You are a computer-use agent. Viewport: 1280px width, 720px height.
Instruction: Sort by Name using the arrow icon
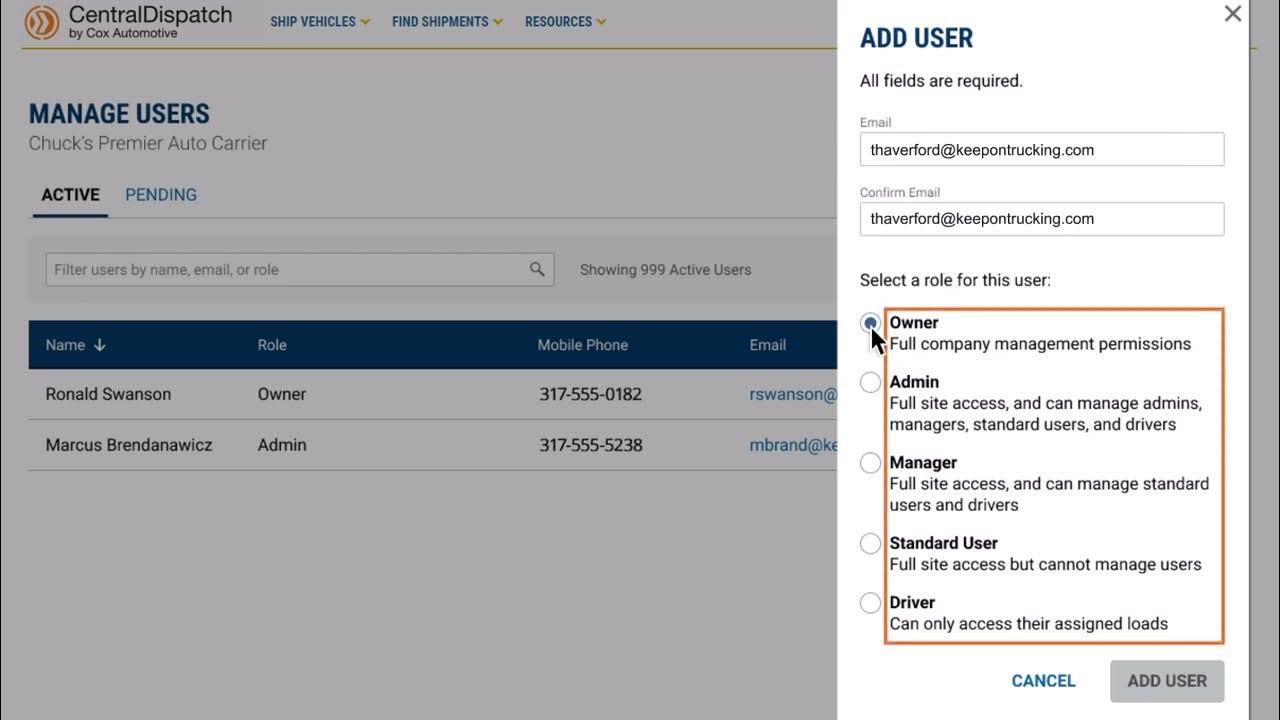click(99, 345)
